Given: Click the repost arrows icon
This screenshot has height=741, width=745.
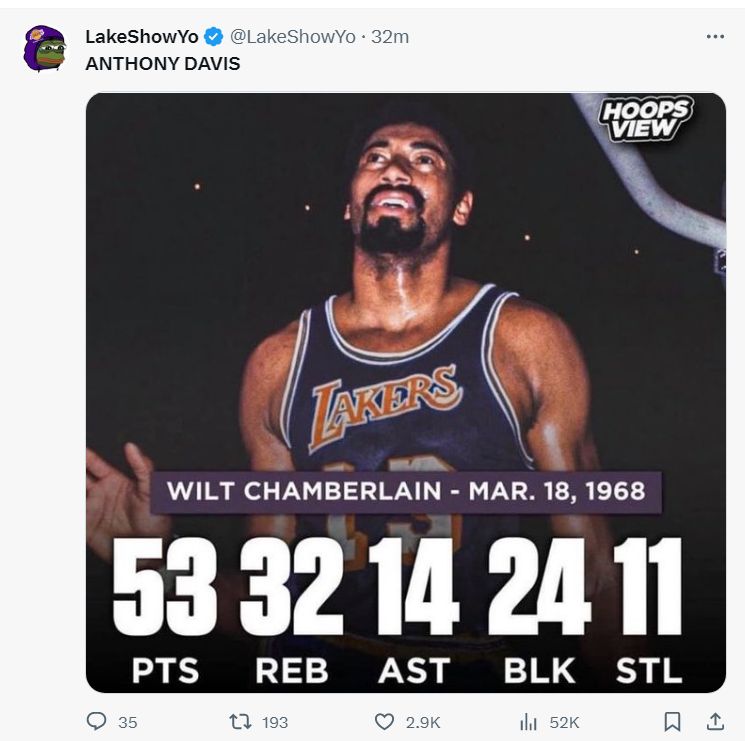Looking at the screenshot, I should [239, 721].
